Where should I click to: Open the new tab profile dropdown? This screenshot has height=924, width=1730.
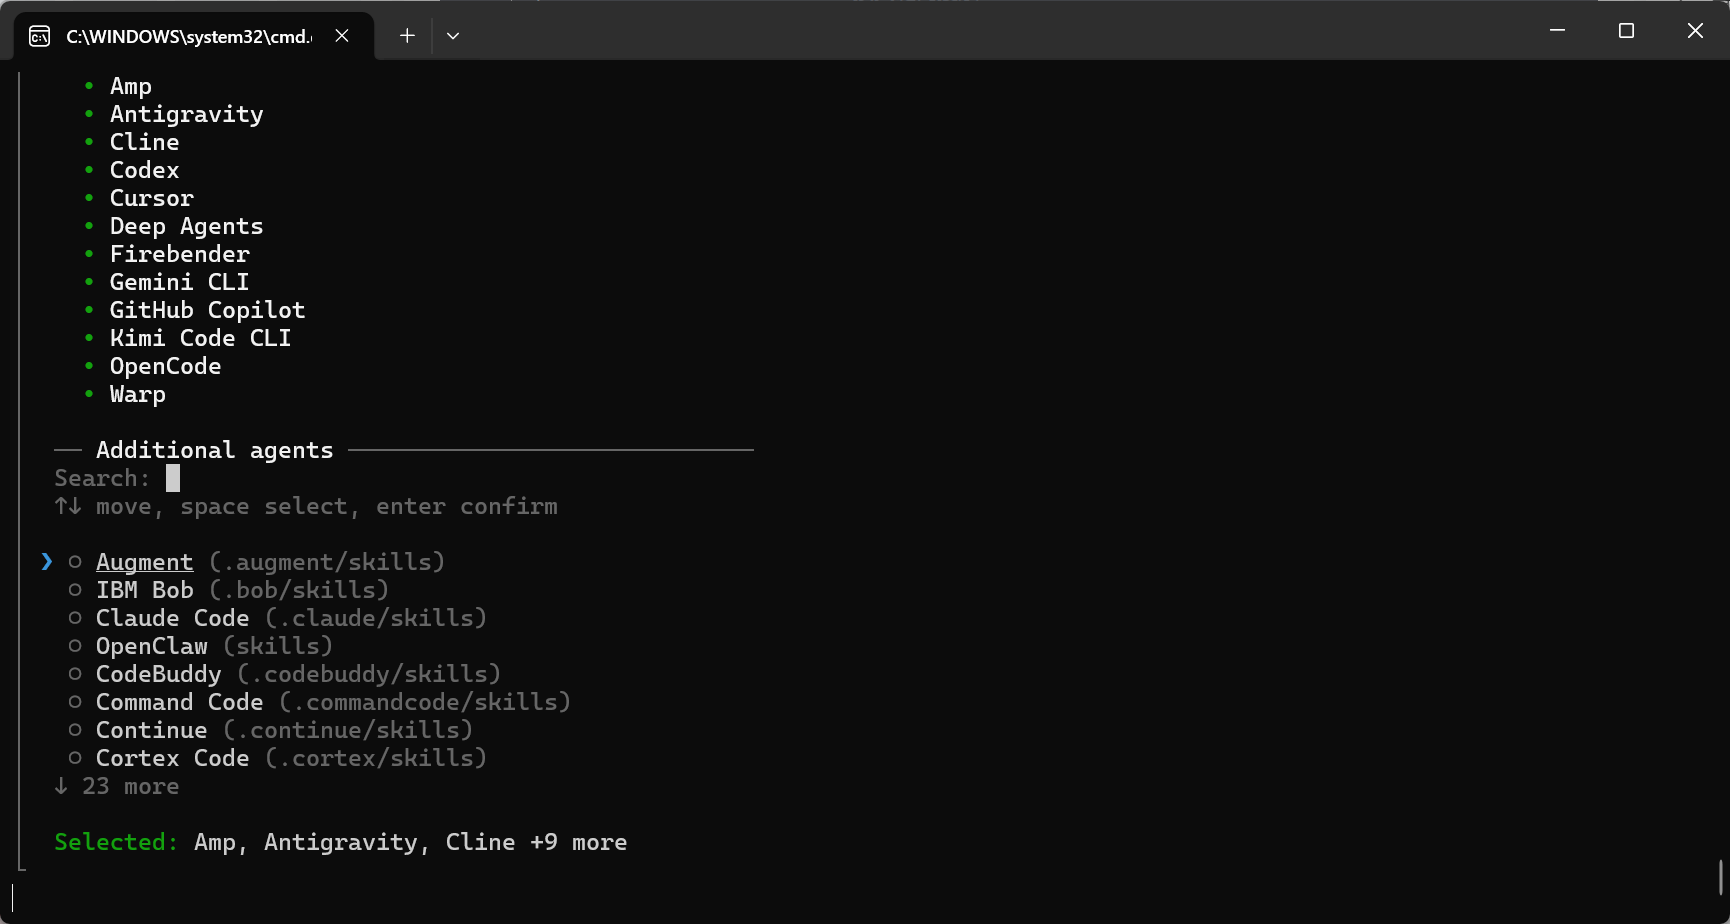(x=453, y=36)
